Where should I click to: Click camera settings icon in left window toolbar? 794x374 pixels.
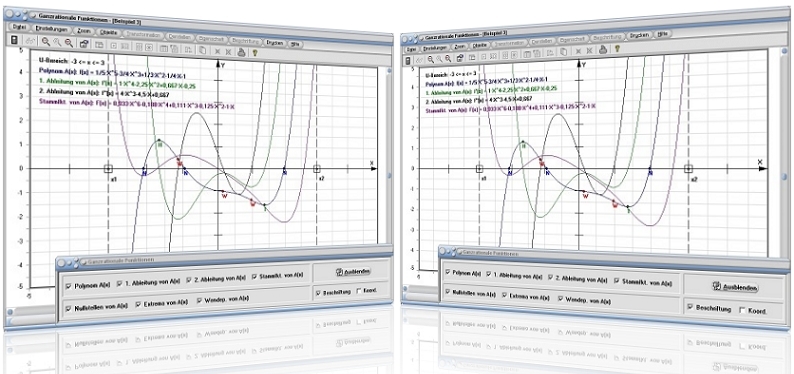click(84, 44)
